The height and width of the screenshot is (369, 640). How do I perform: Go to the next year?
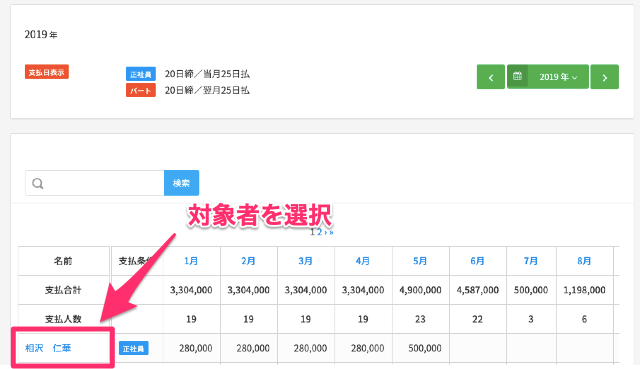pyautogui.click(x=604, y=77)
